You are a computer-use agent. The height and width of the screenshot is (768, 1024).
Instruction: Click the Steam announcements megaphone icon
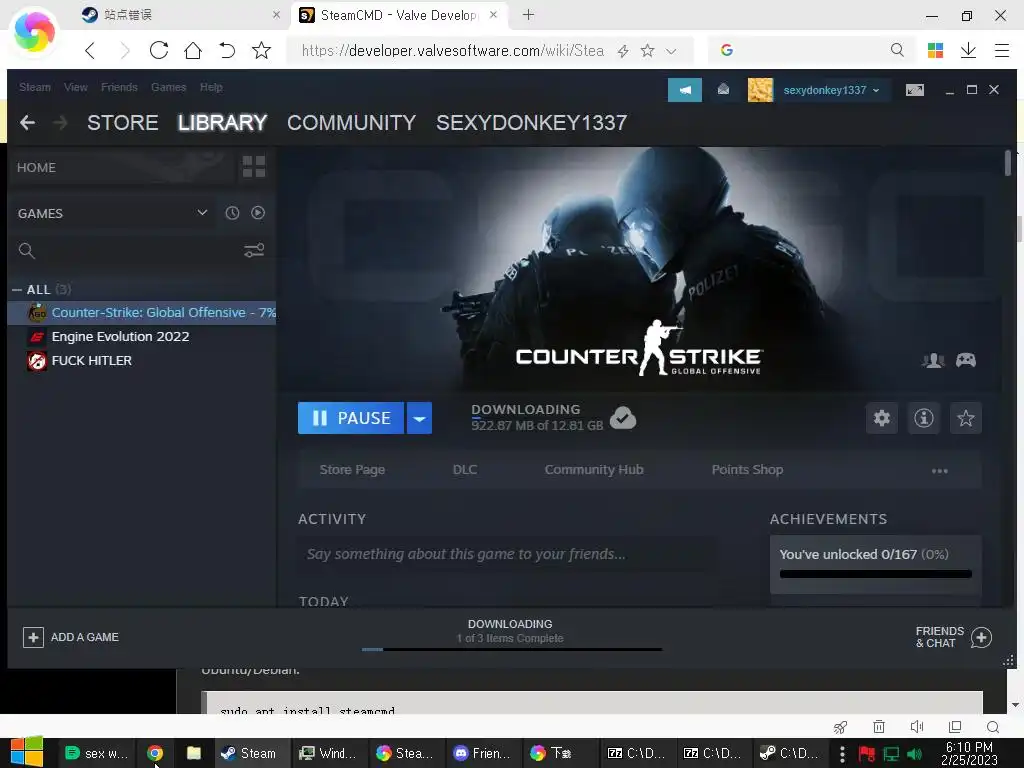click(x=684, y=90)
